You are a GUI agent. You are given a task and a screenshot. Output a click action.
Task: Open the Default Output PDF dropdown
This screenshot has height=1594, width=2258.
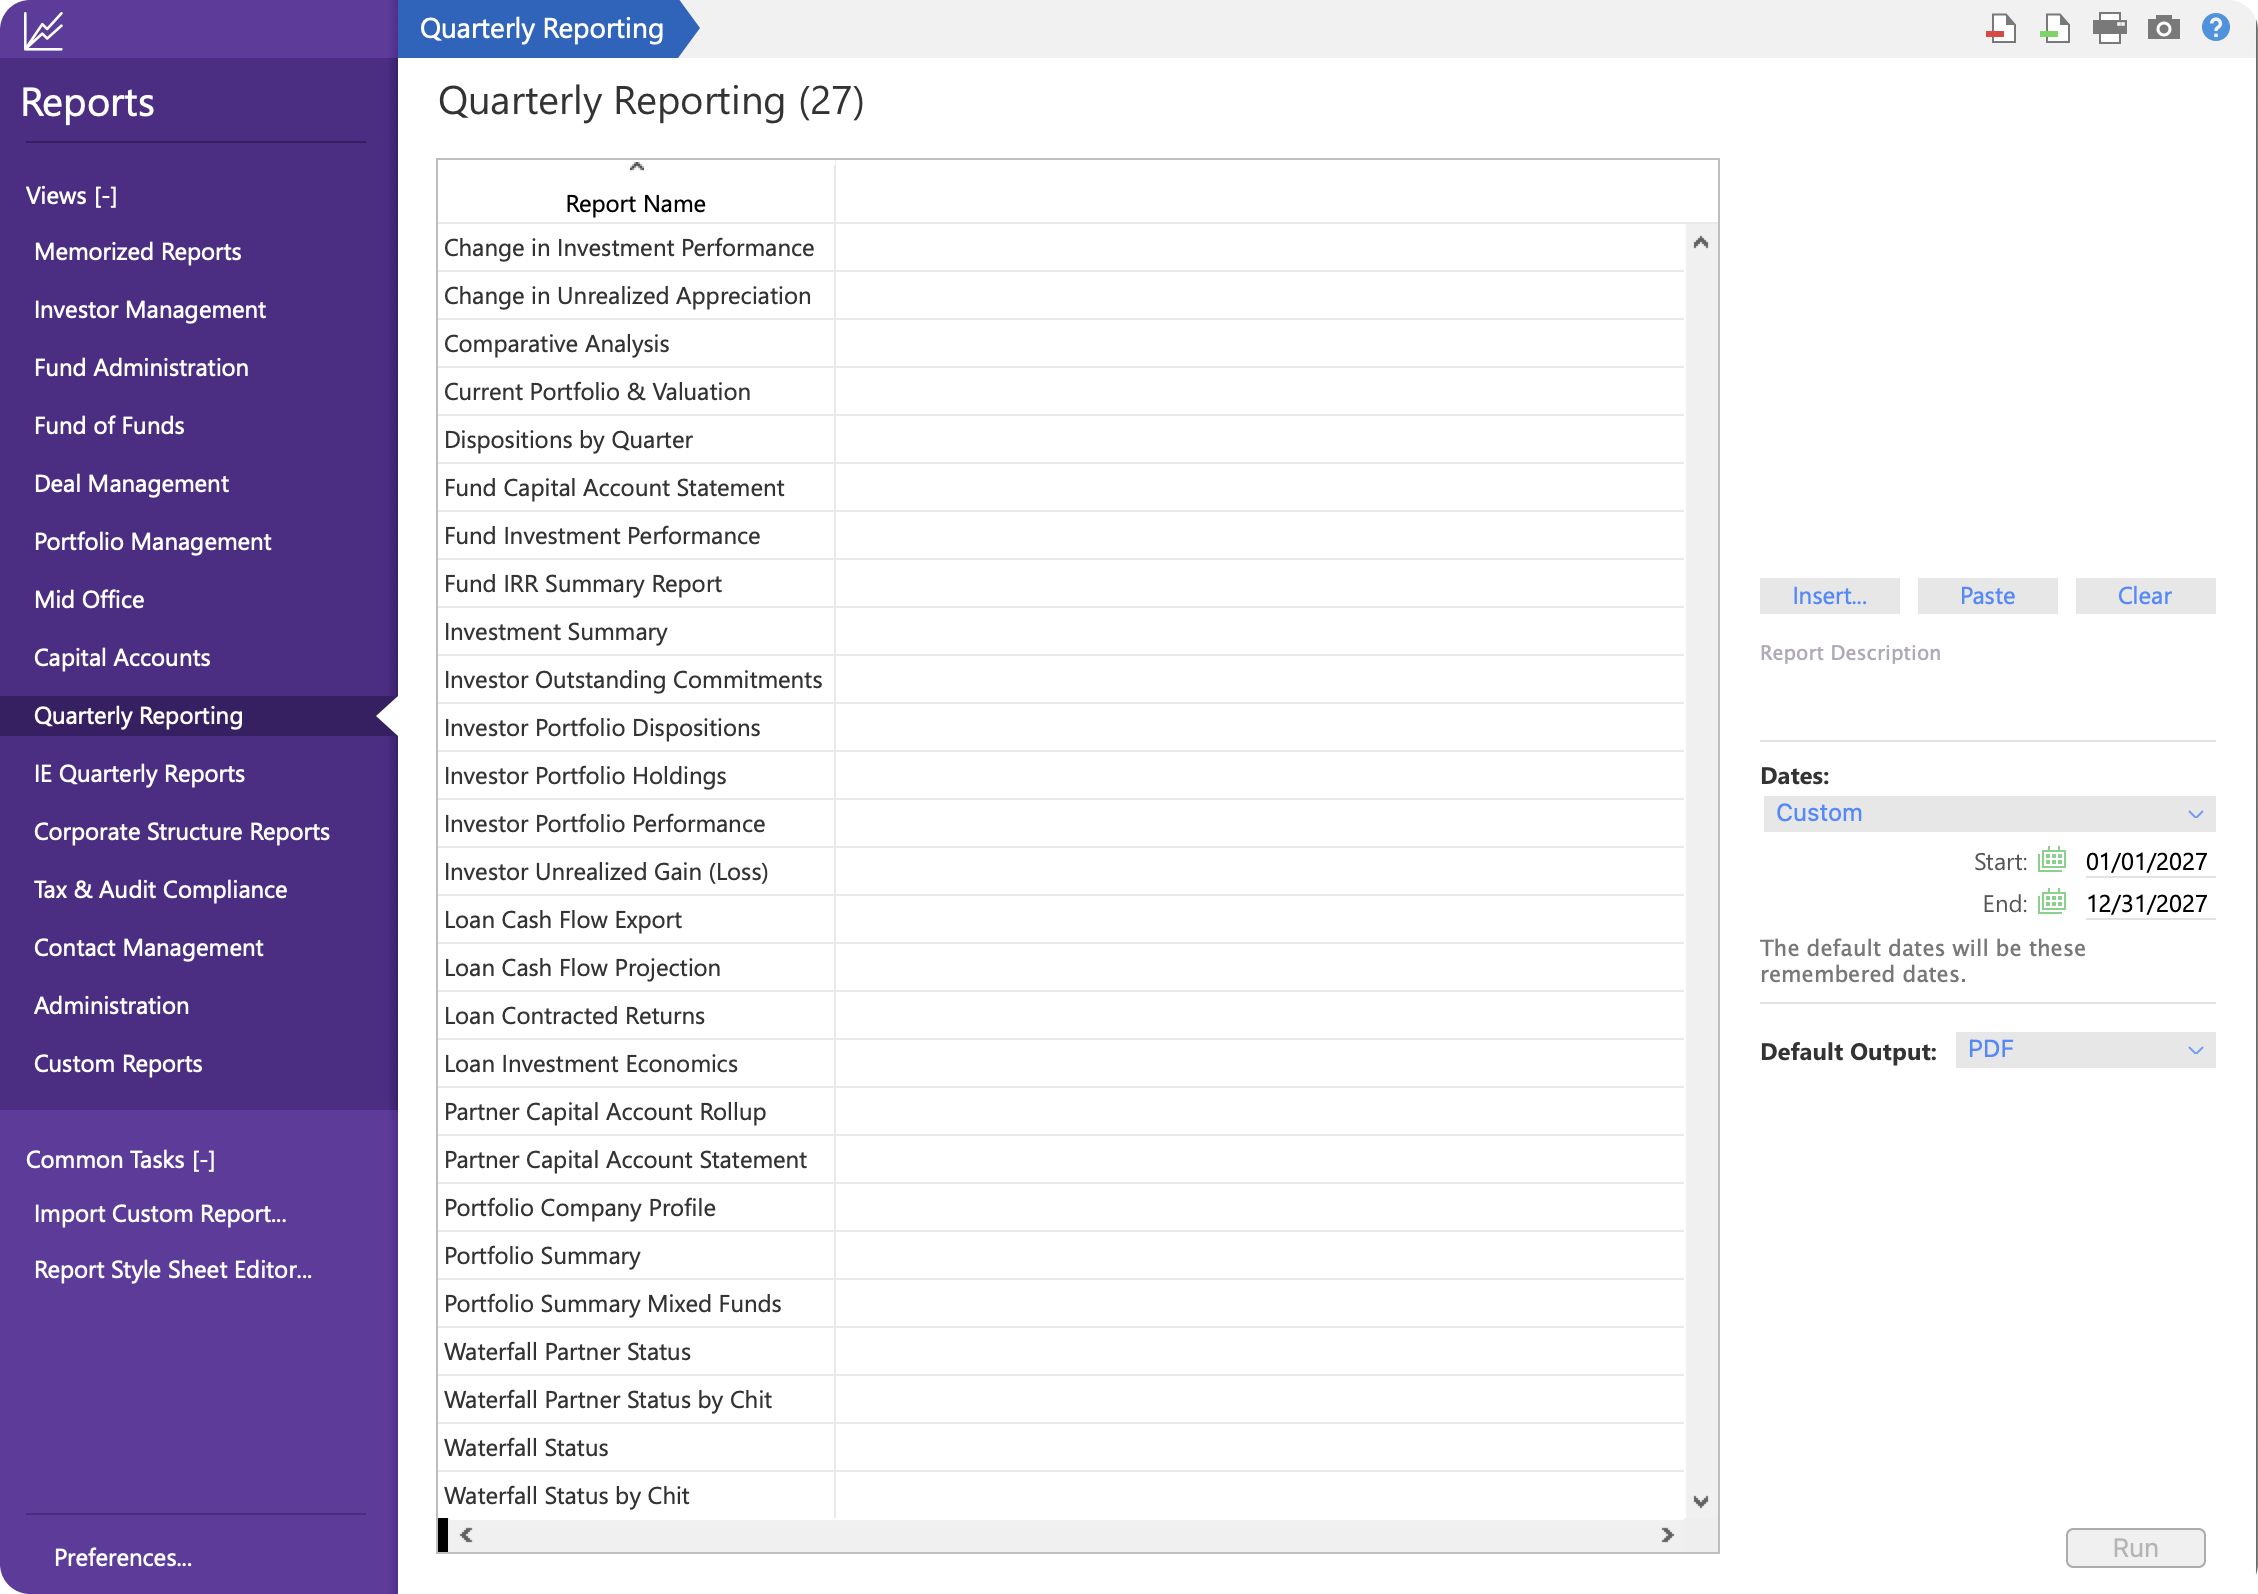[2085, 1050]
